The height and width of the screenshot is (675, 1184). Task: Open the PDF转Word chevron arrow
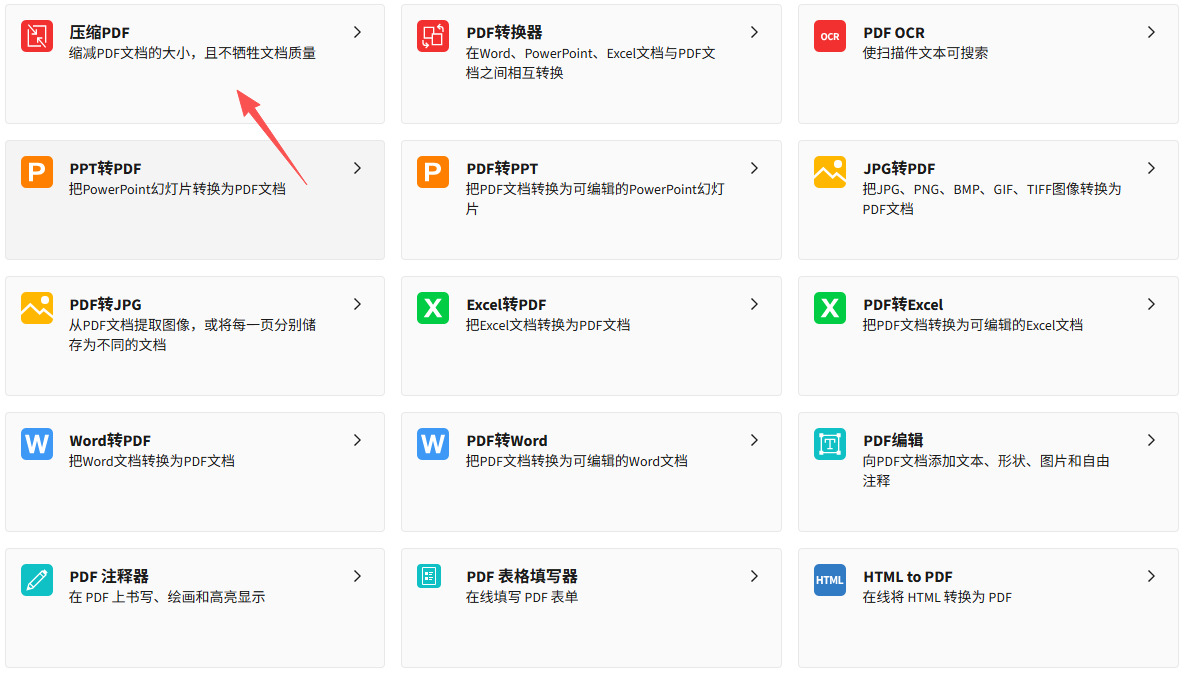(754, 440)
